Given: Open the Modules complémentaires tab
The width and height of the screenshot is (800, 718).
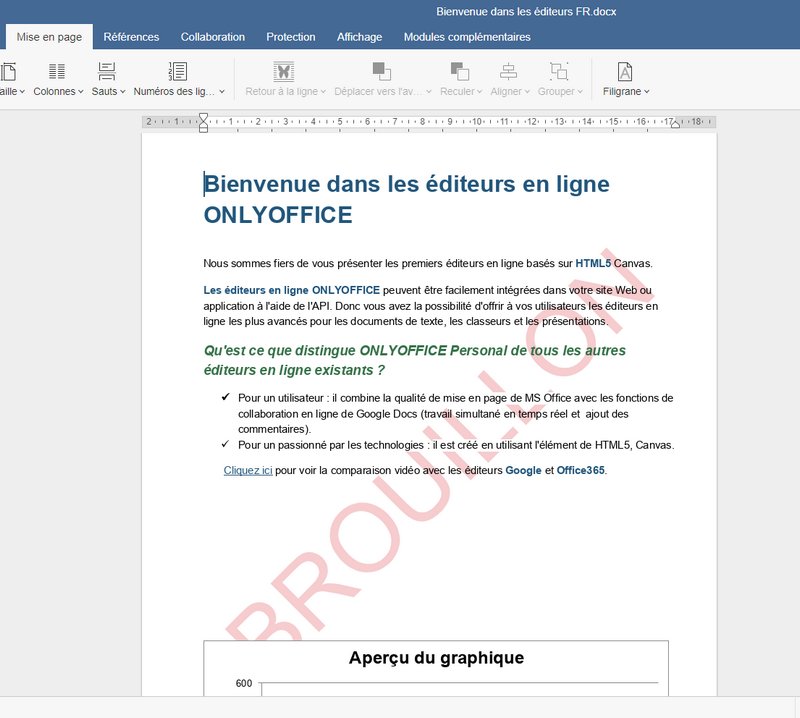Looking at the screenshot, I should point(467,37).
